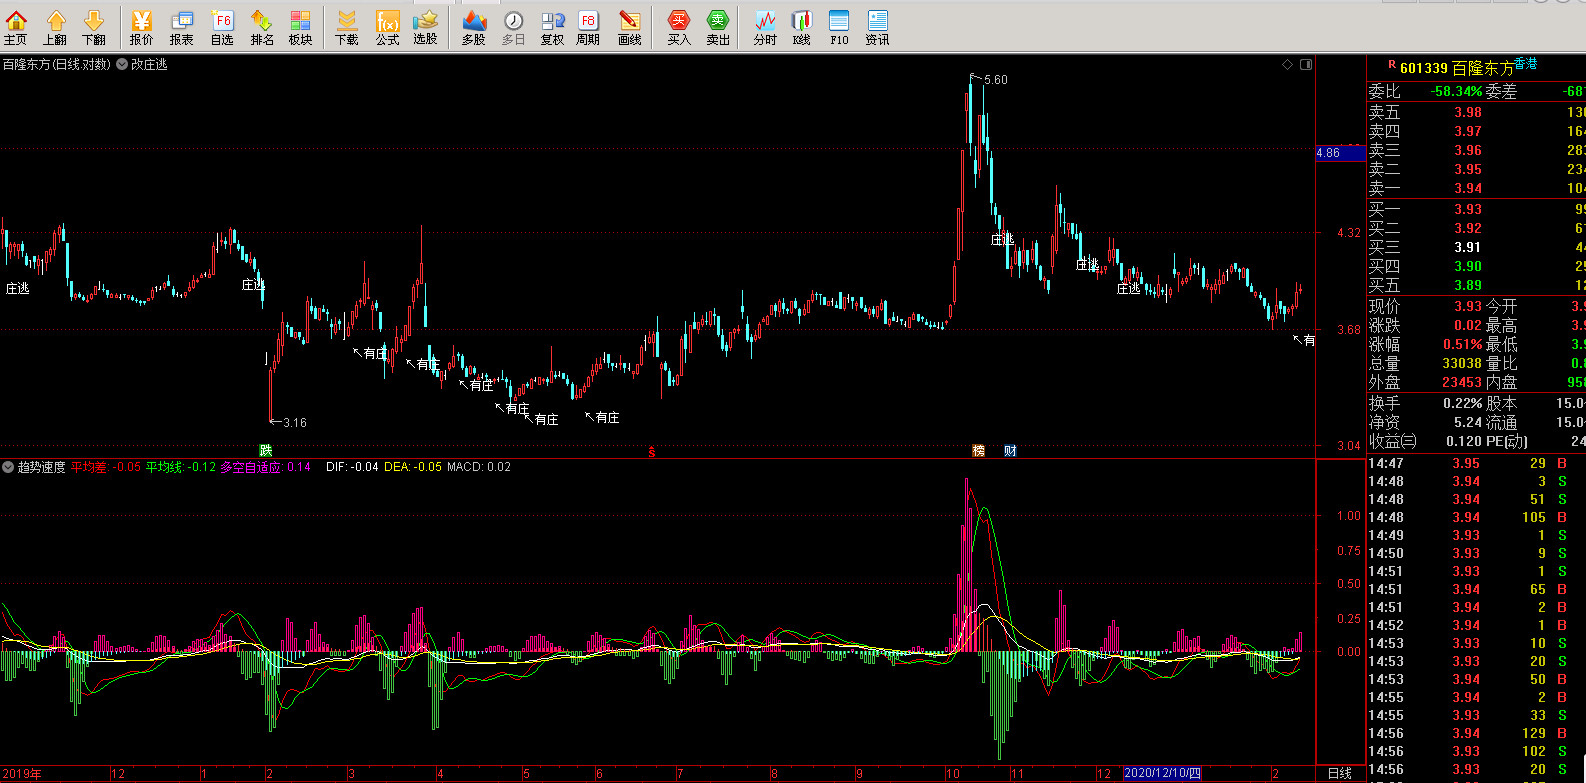
Task: Click the 14:47 trade row with volume 29
Action: tap(1476, 463)
